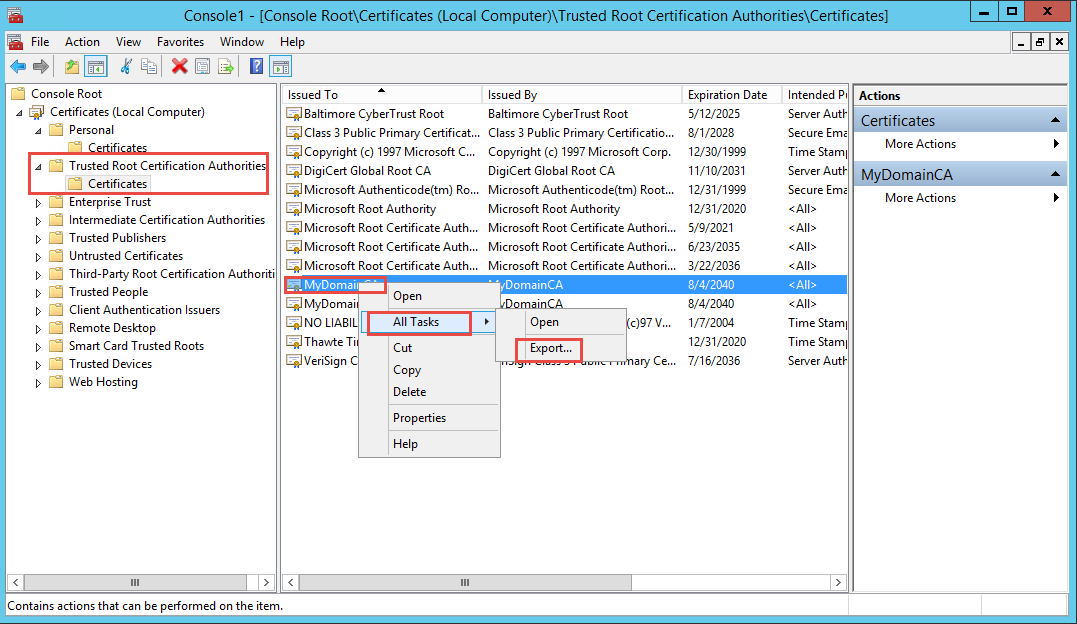Select the Baltimore CyberTrust Root certificate row
The width and height of the screenshot is (1077, 624).
click(565, 114)
